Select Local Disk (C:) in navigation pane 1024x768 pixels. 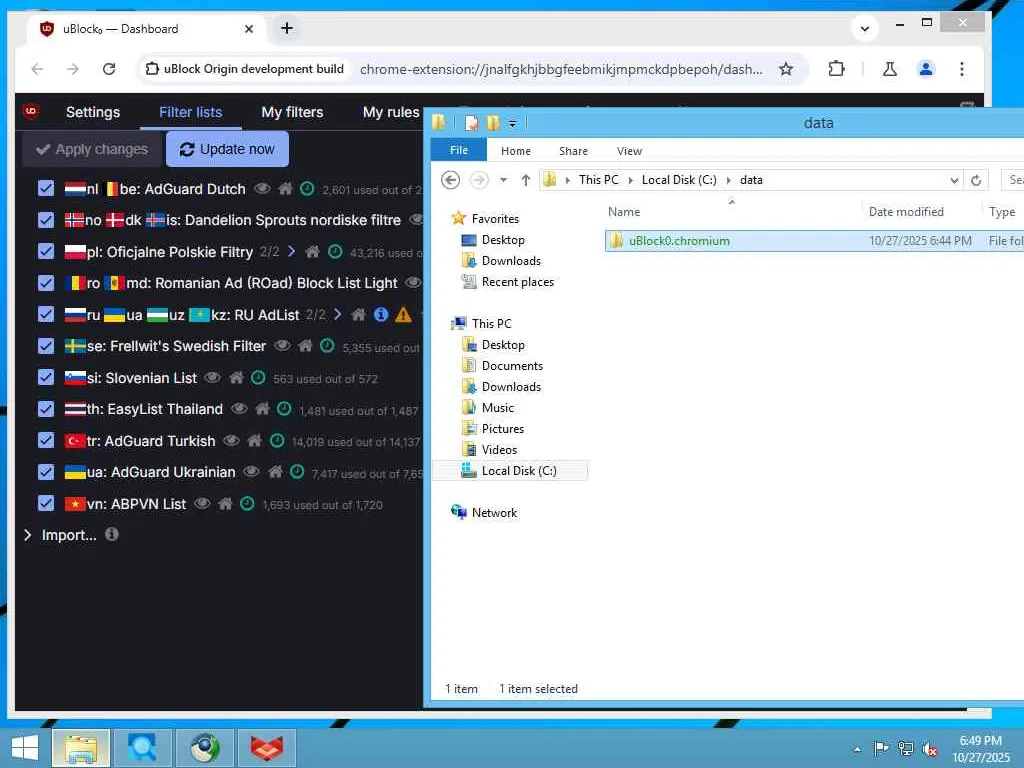pos(519,471)
